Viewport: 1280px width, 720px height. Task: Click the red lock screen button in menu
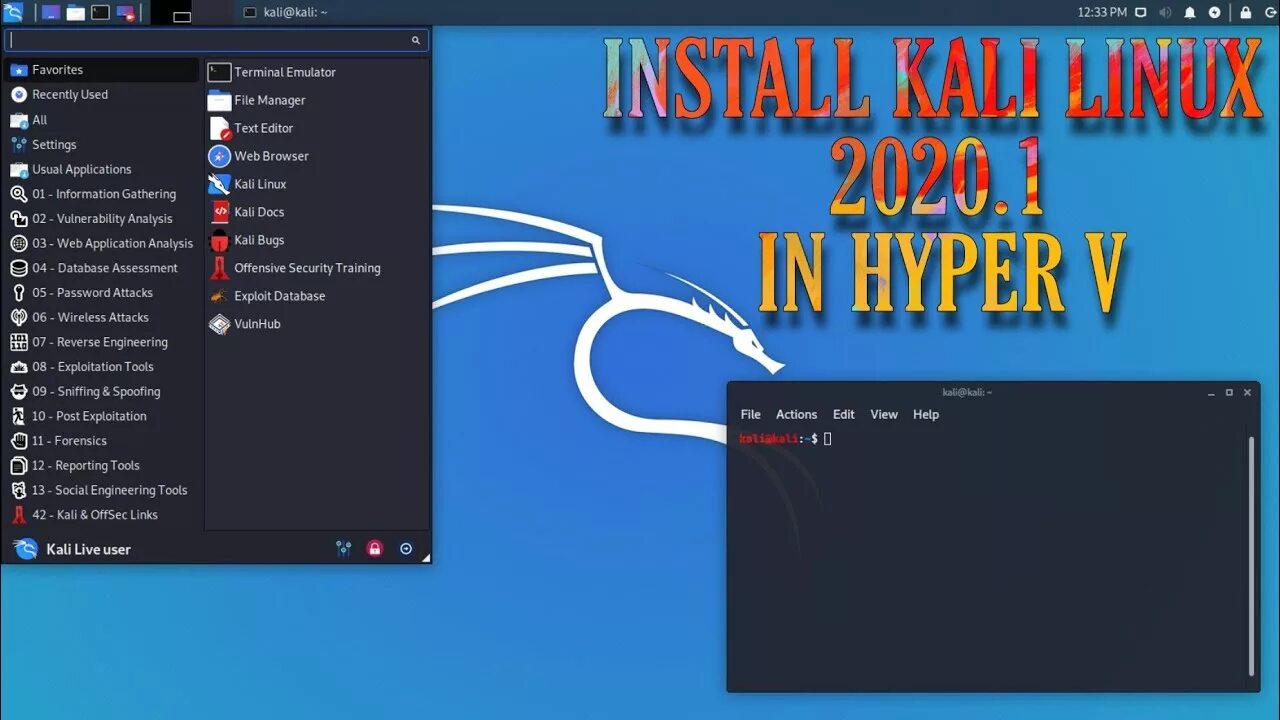(374, 548)
